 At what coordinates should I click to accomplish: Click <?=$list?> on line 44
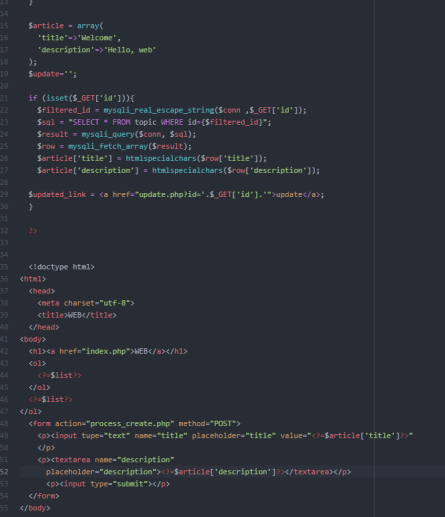tap(59, 375)
